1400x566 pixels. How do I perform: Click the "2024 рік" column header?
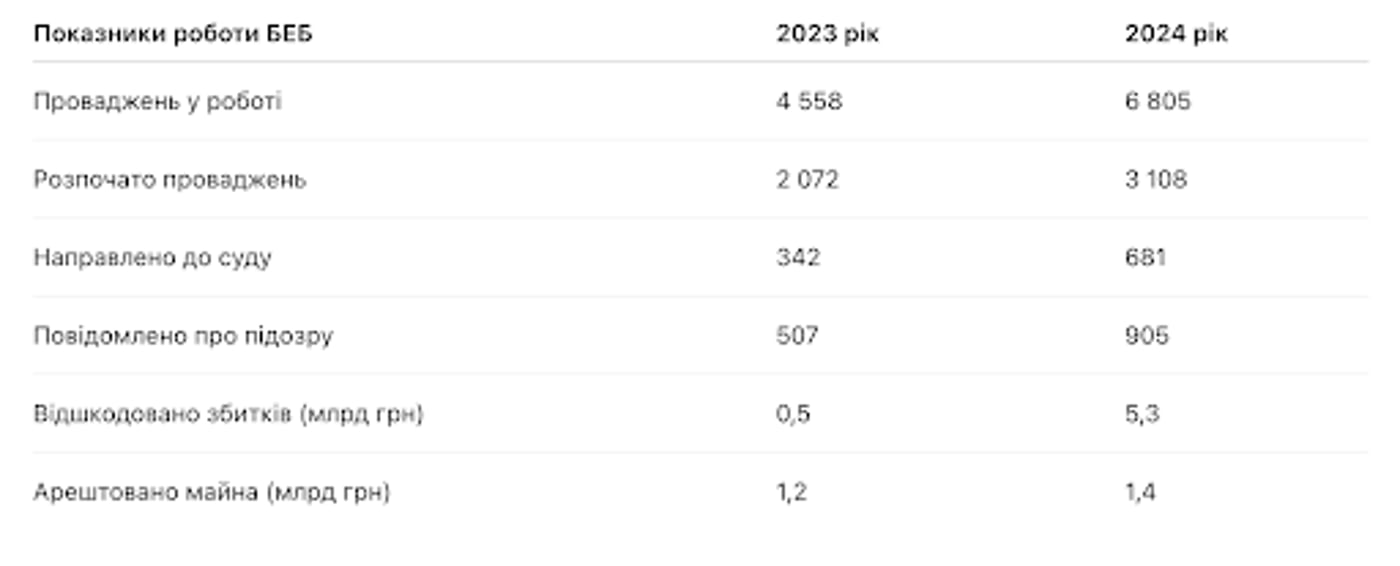[x=1176, y=34]
